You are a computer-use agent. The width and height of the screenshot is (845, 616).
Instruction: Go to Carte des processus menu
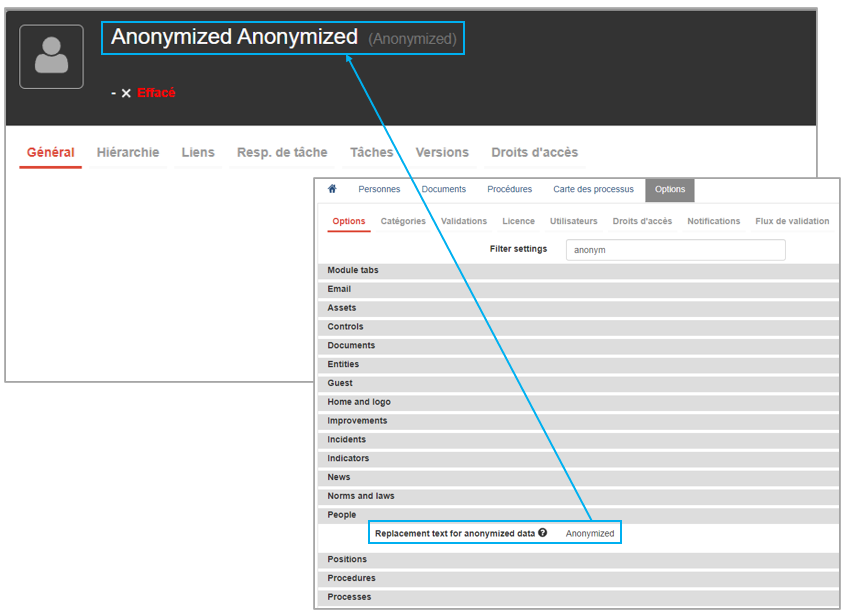593,189
